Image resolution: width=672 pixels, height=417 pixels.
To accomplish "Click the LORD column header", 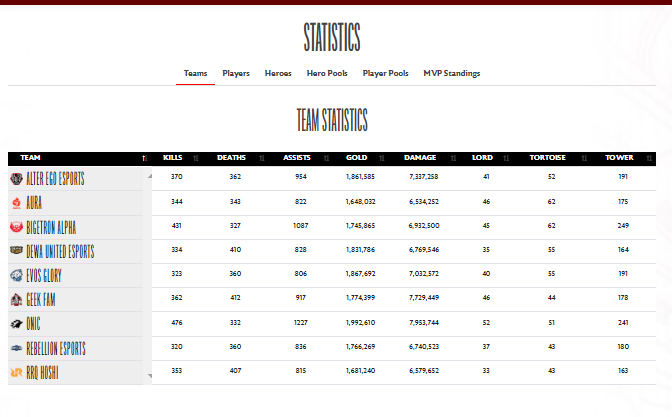I will tap(483, 158).
